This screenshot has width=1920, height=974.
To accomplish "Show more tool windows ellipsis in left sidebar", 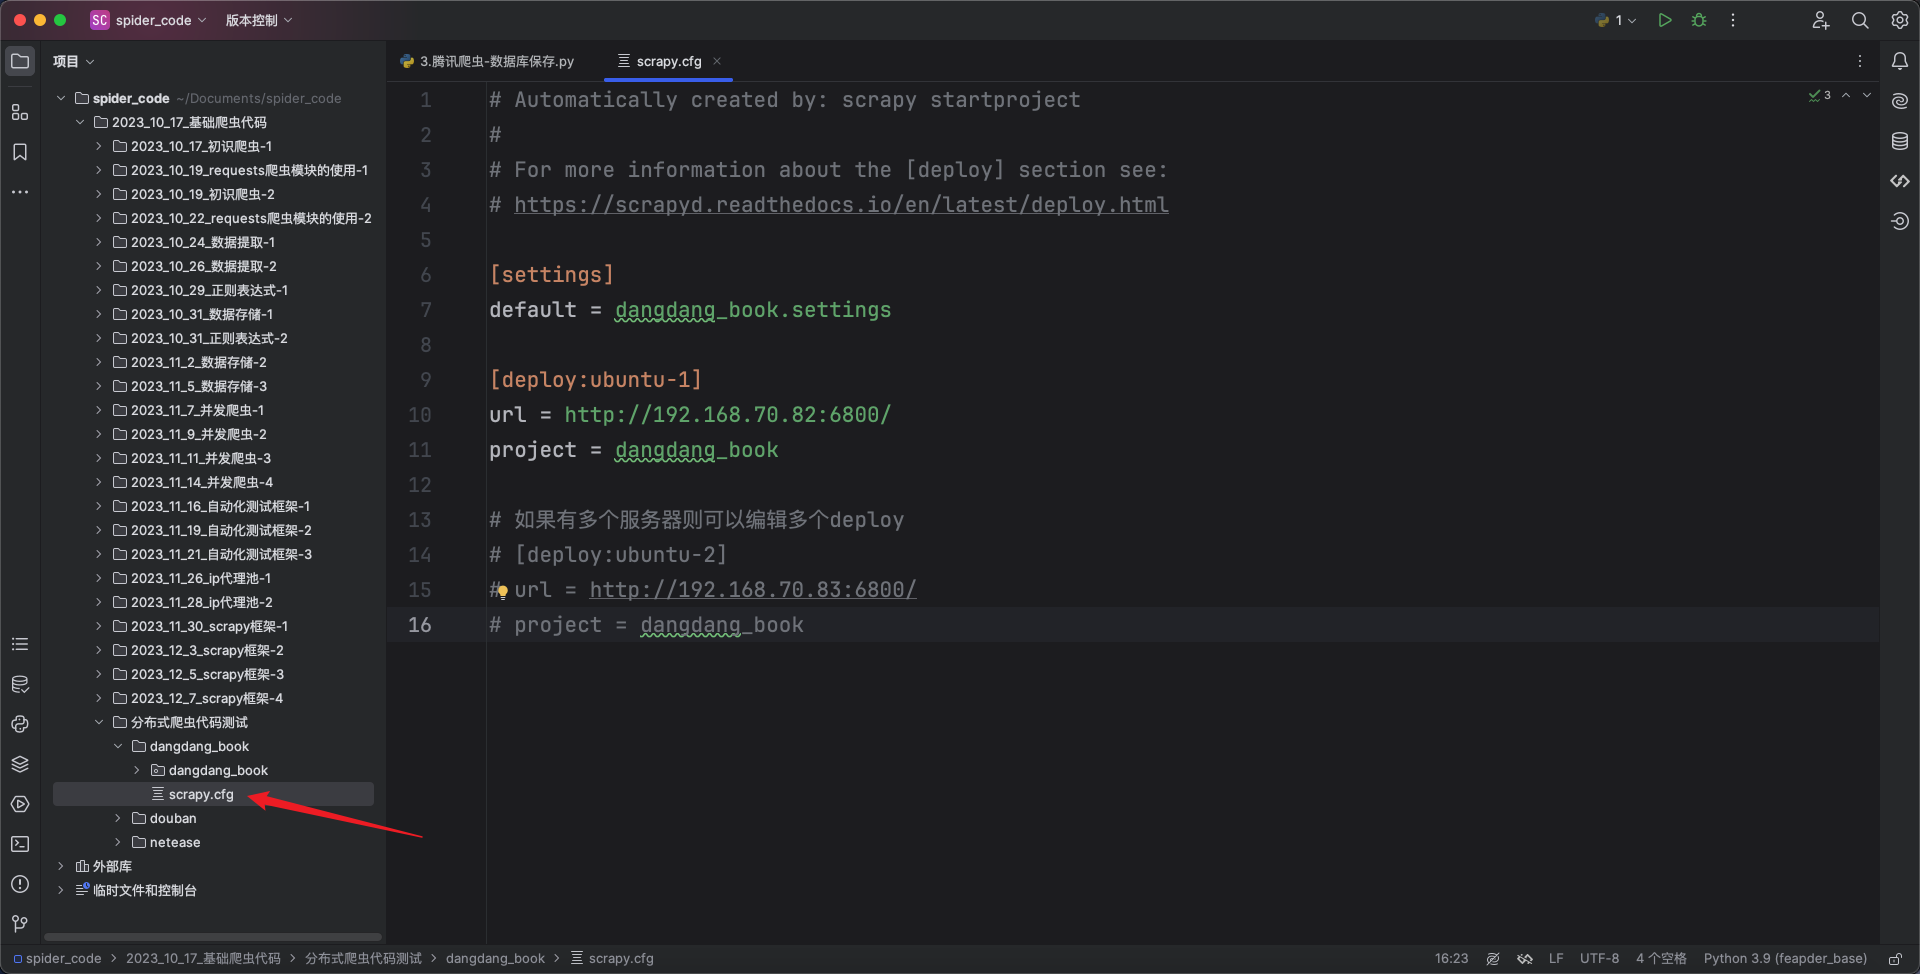I will (x=20, y=191).
